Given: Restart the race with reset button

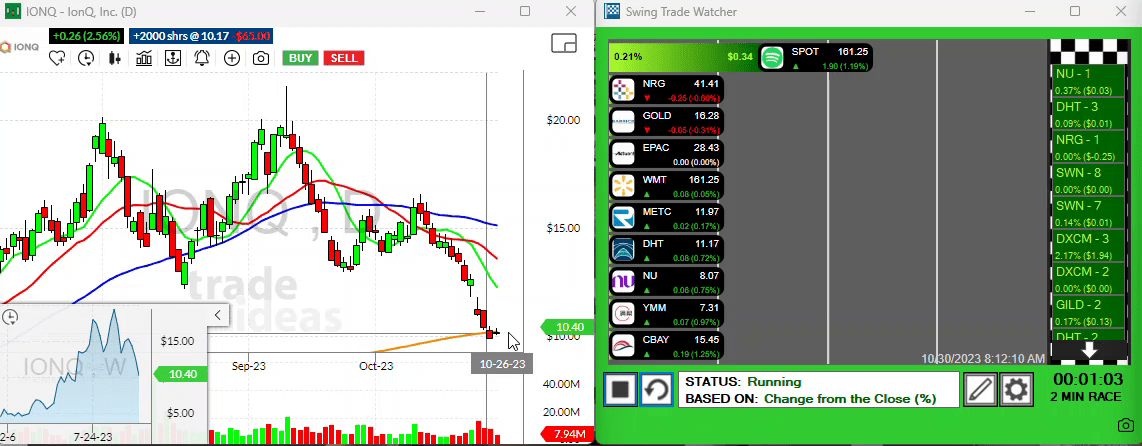Looking at the screenshot, I should point(656,389).
